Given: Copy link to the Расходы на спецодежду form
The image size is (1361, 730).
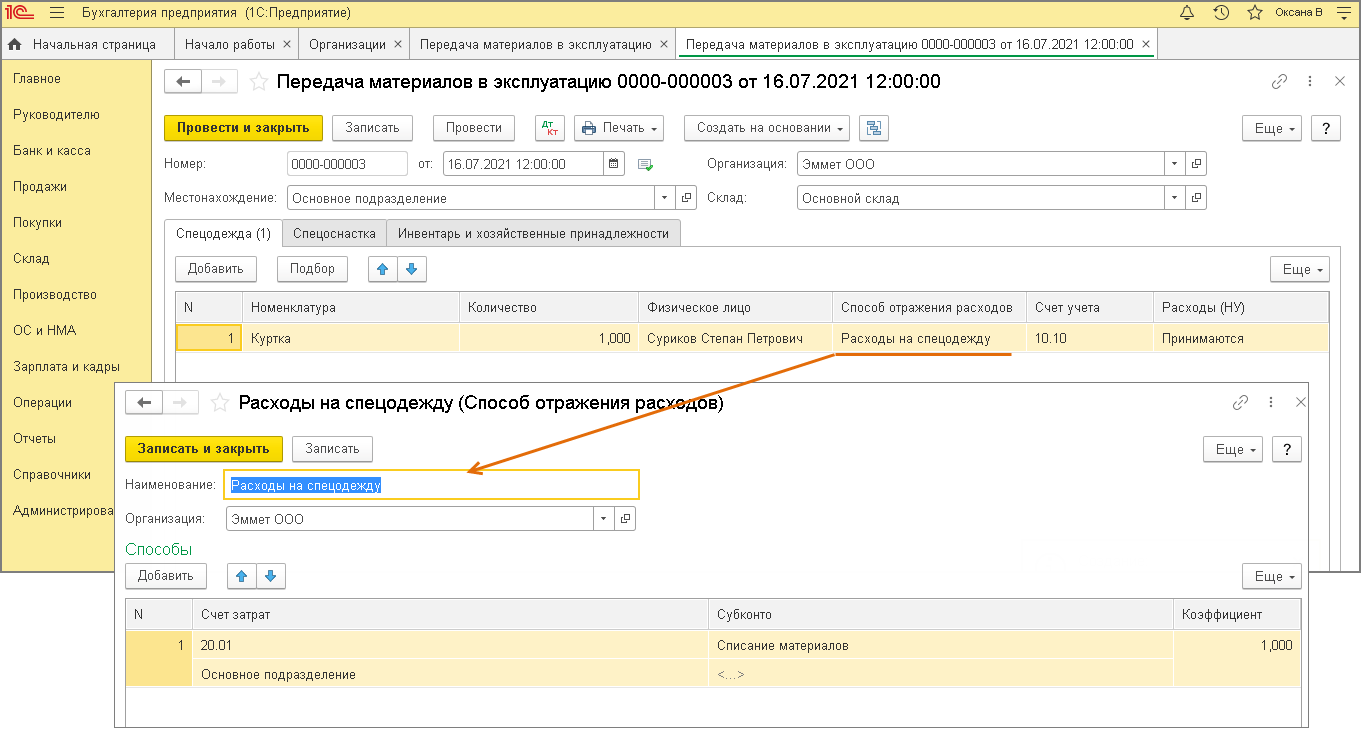Looking at the screenshot, I should (1240, 402).
